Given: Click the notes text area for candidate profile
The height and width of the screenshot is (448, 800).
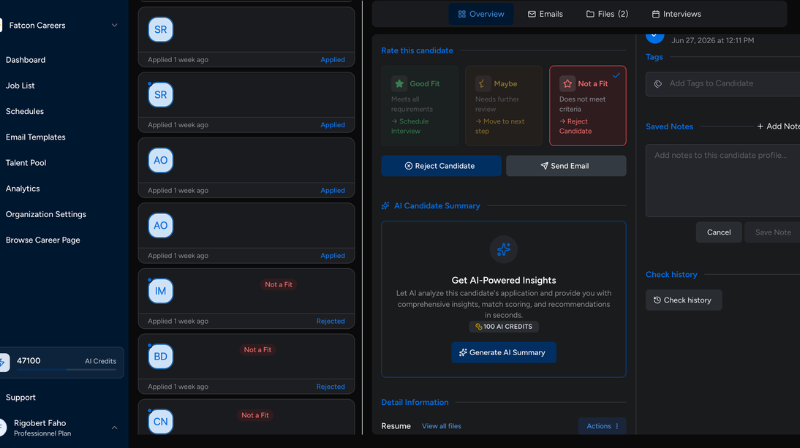Looking at the screenshot, I should pos(722,181).
